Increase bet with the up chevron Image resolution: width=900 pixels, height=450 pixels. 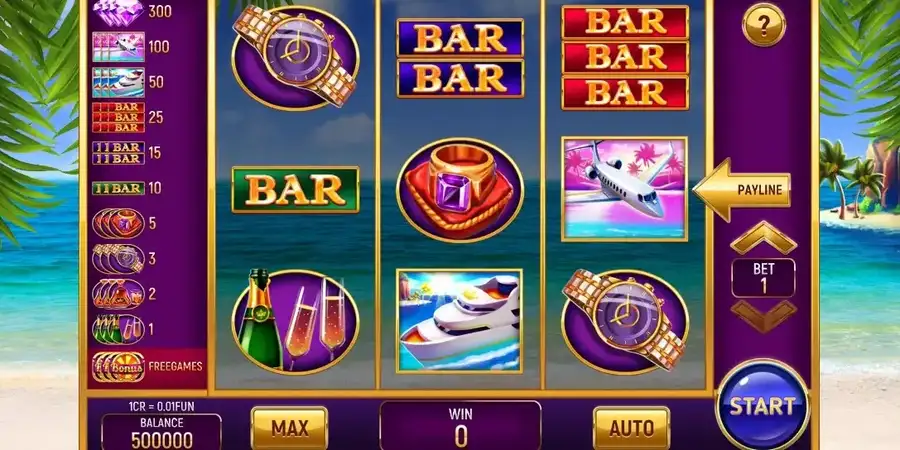tap(763, 238)
